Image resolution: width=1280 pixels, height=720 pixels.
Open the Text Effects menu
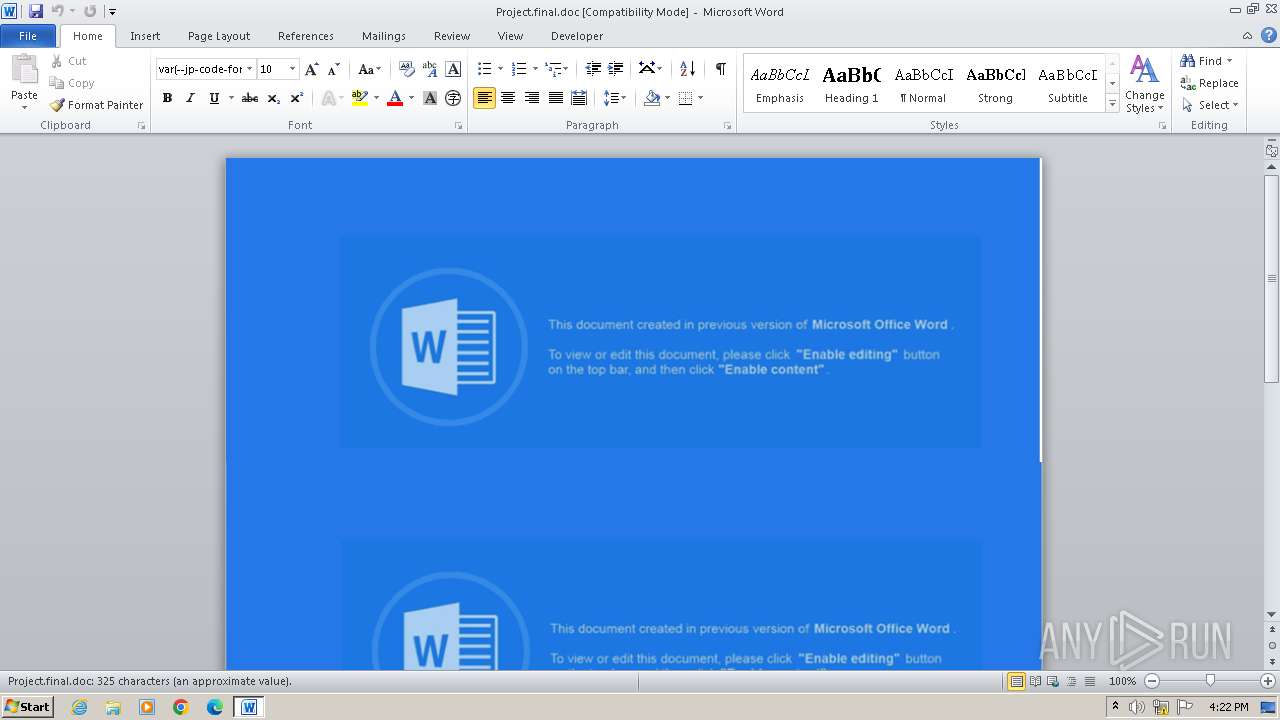(x=331, y=98)
